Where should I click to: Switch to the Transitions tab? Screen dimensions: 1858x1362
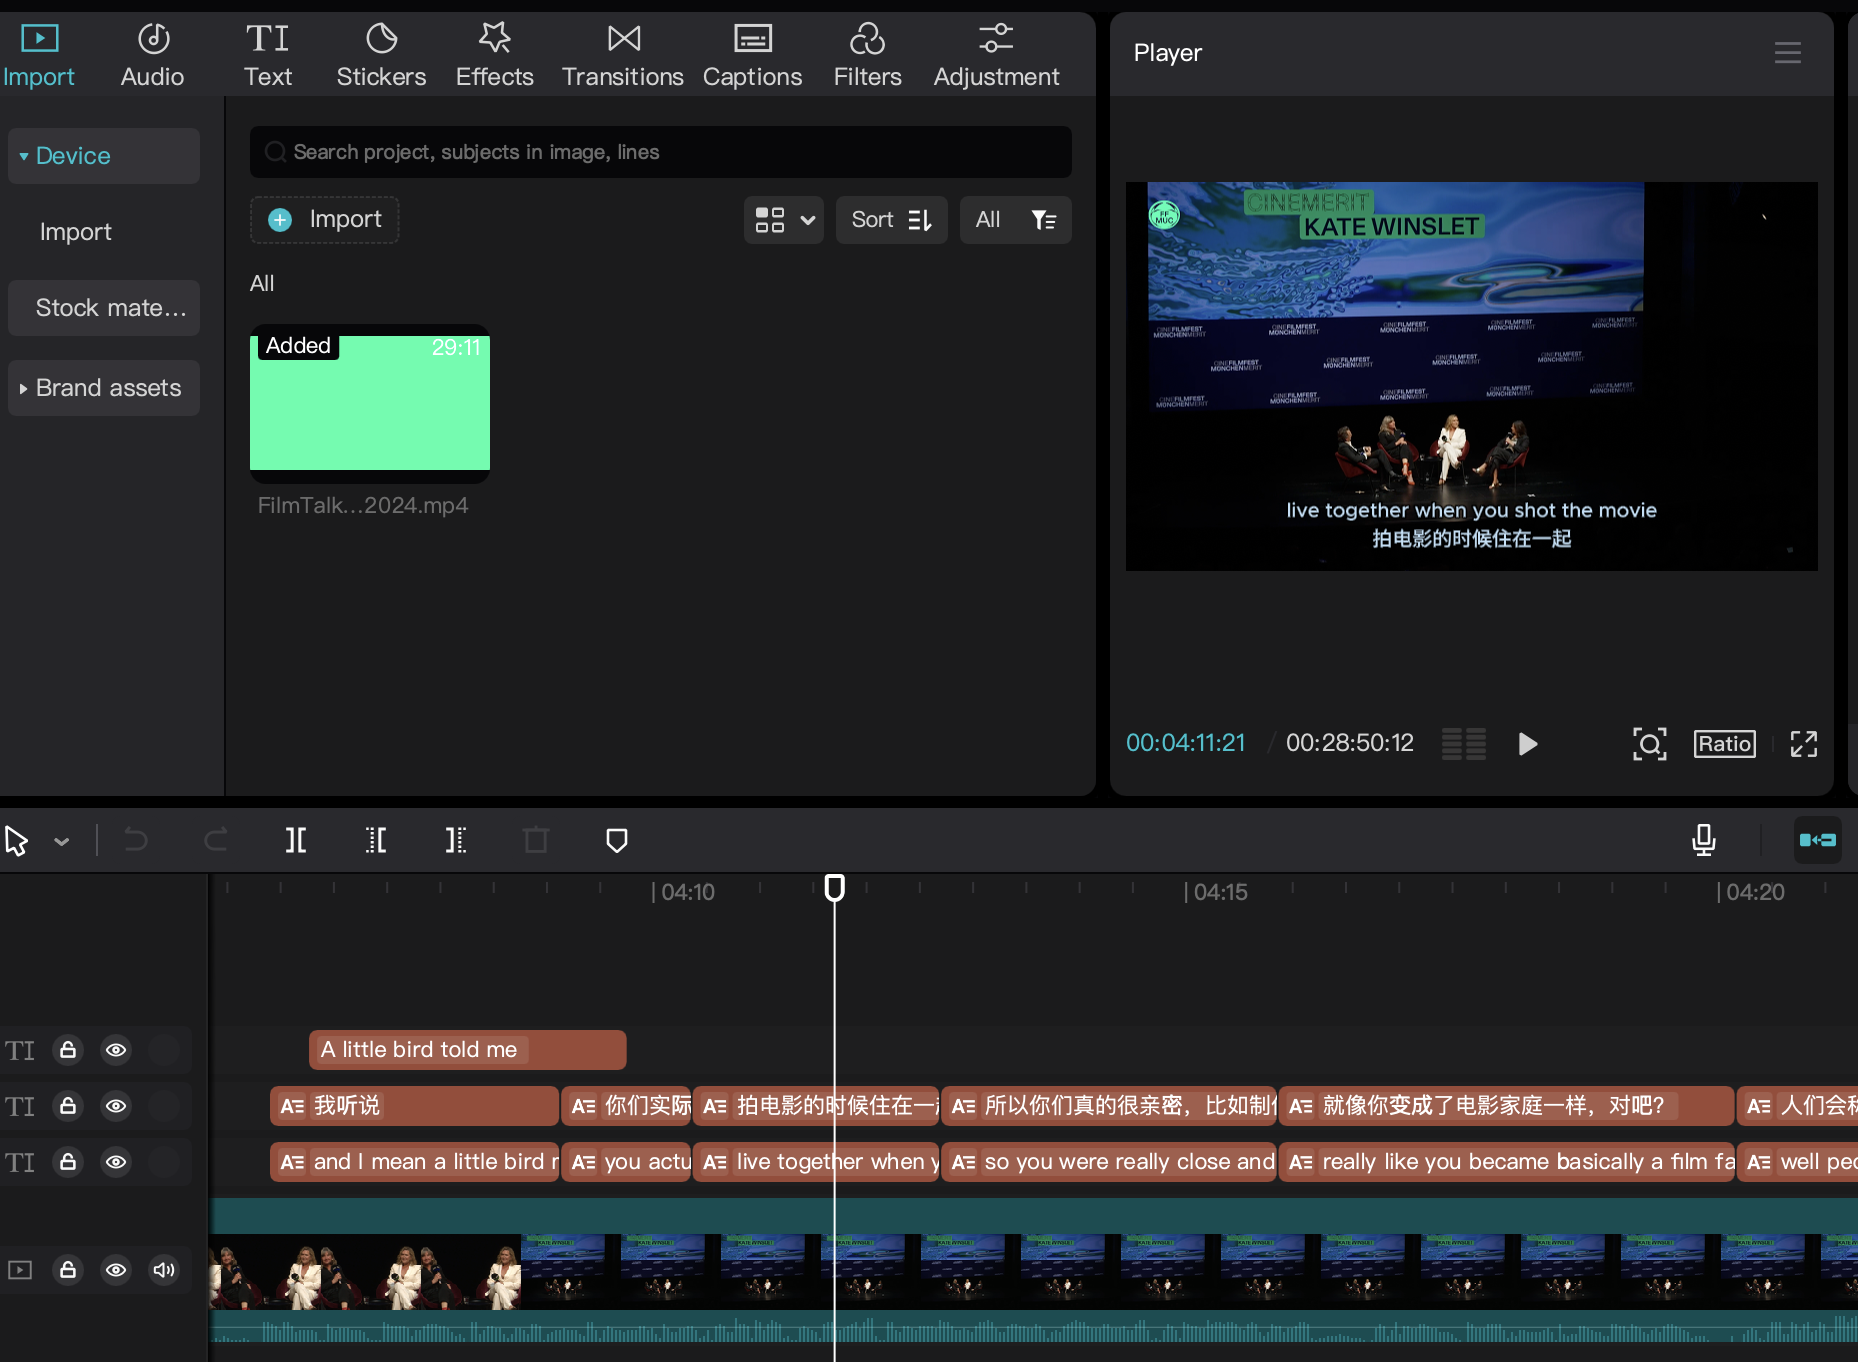622,55
